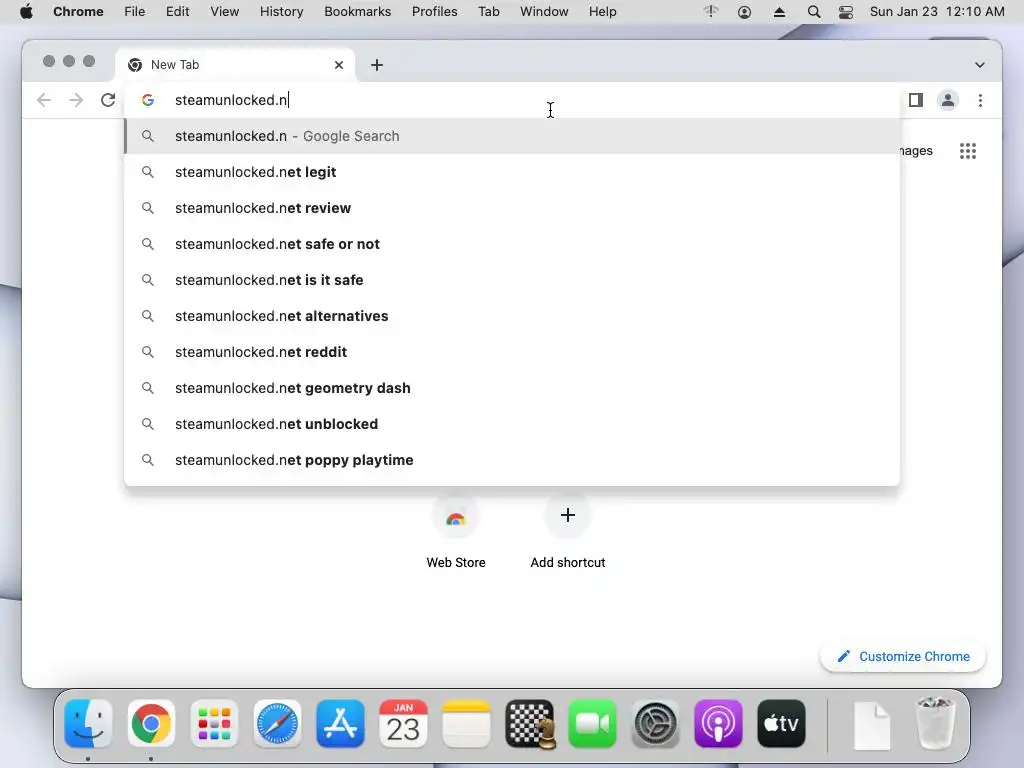This screenshot has width=1024, height=768.
Task: Select 'steamunlocked.net legit' suggestion
Action: click(512, 172)
